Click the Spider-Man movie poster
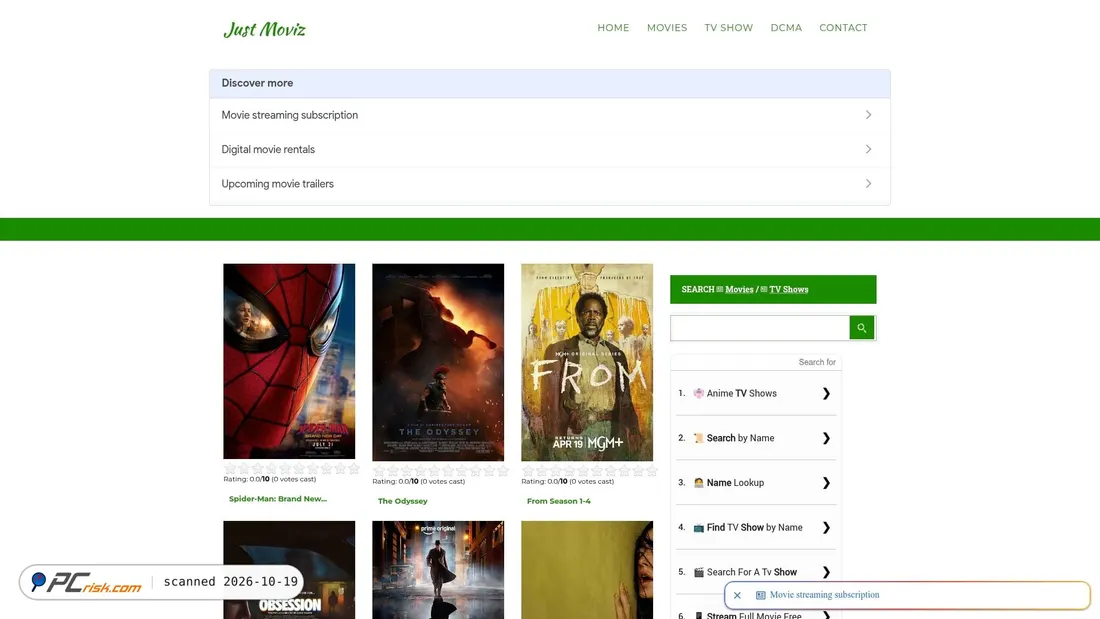Viewport: 1100px width, 619px height. (x=289, y=361)
